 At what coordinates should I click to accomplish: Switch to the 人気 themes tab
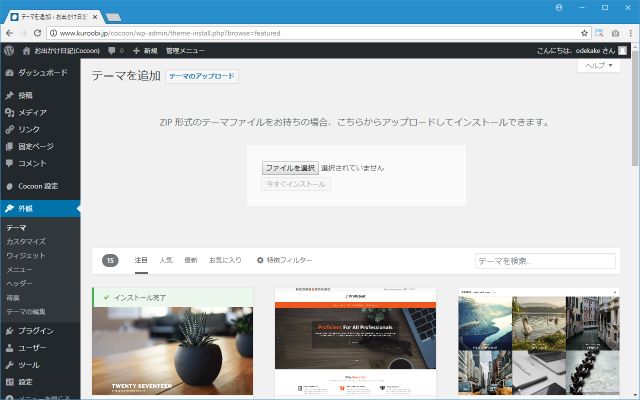[x=166, y=260]
